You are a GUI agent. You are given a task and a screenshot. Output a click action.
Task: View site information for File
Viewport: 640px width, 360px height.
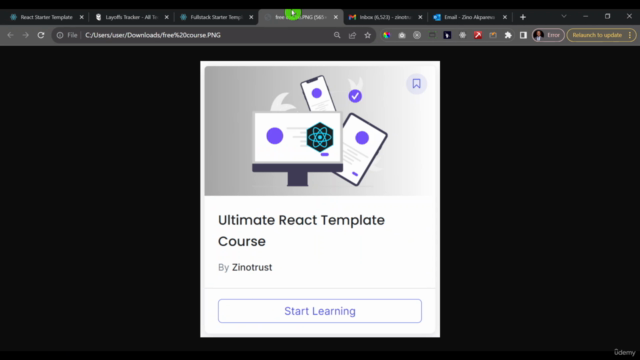tap(67, 35)
